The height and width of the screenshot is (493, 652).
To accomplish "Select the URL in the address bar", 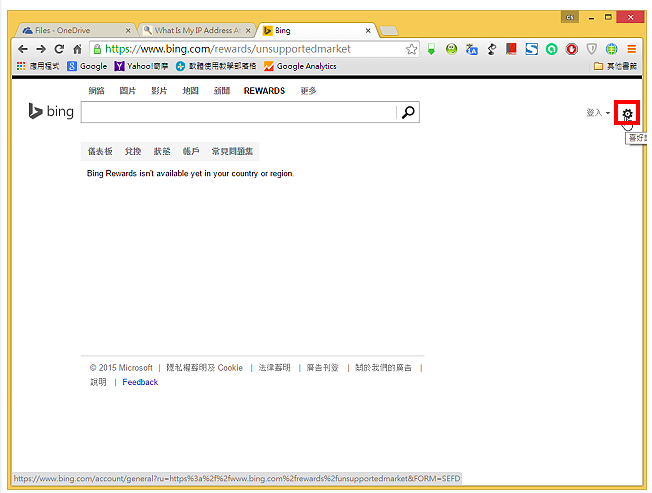I will point(228,49).
